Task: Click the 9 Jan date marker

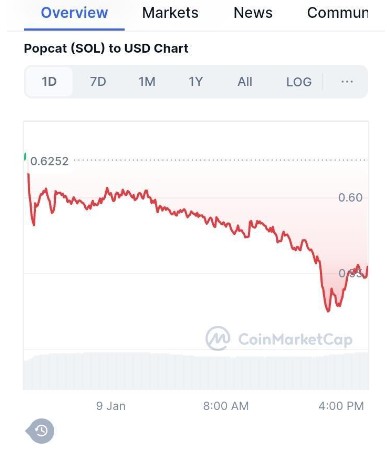Action: [111, 406]
